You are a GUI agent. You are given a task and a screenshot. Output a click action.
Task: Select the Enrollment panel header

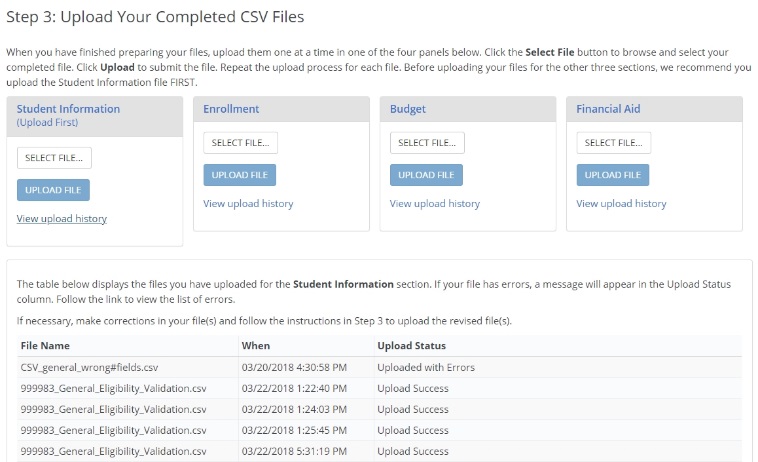231,109
